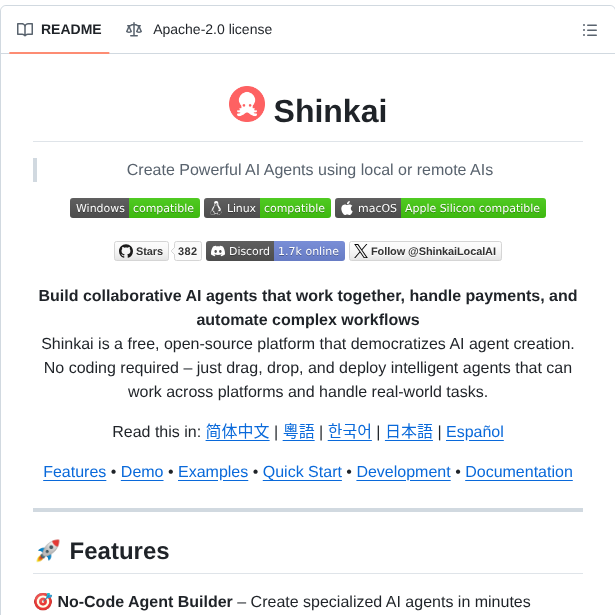Click the rocket emoji beside Features
The image size is (615, 615).
[x=48, y=550]
